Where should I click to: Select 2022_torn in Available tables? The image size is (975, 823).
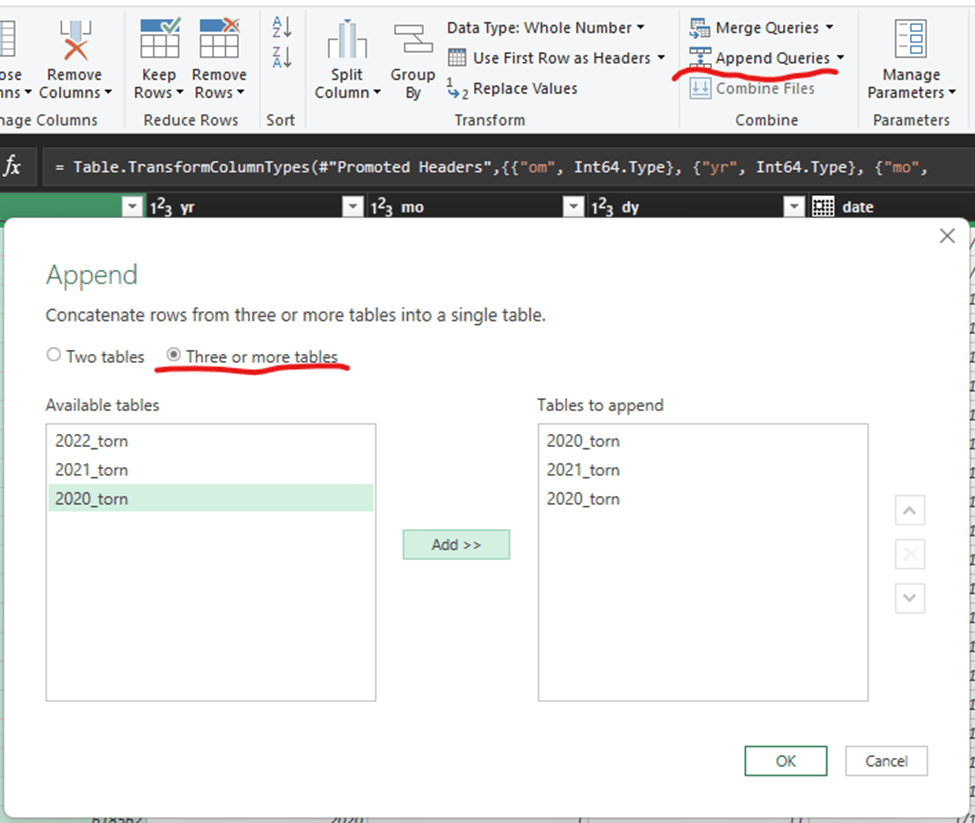coord(92,441)
